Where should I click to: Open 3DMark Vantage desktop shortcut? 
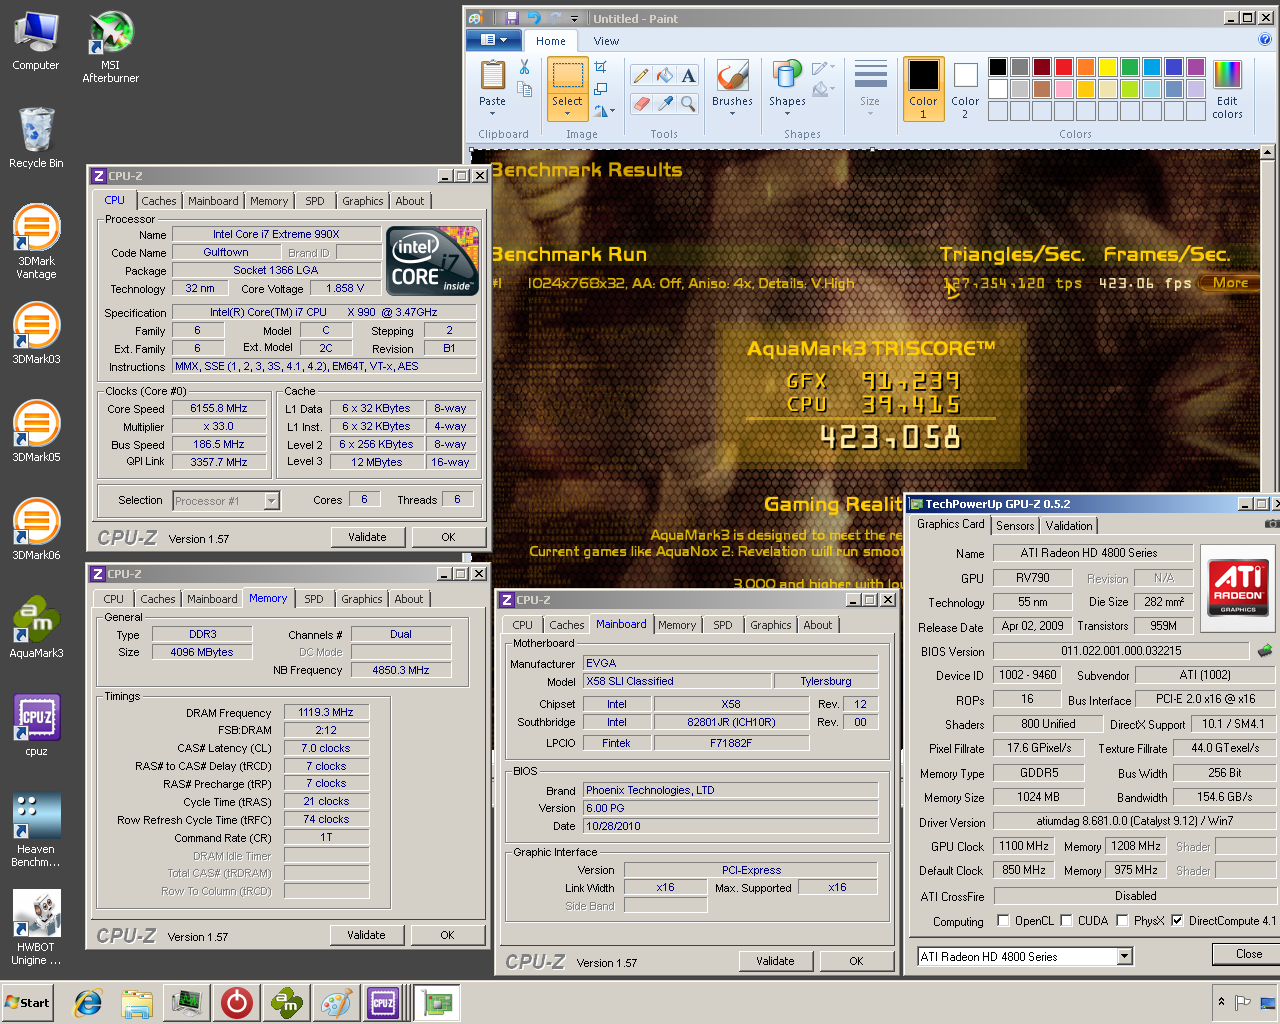click(36, 241)
